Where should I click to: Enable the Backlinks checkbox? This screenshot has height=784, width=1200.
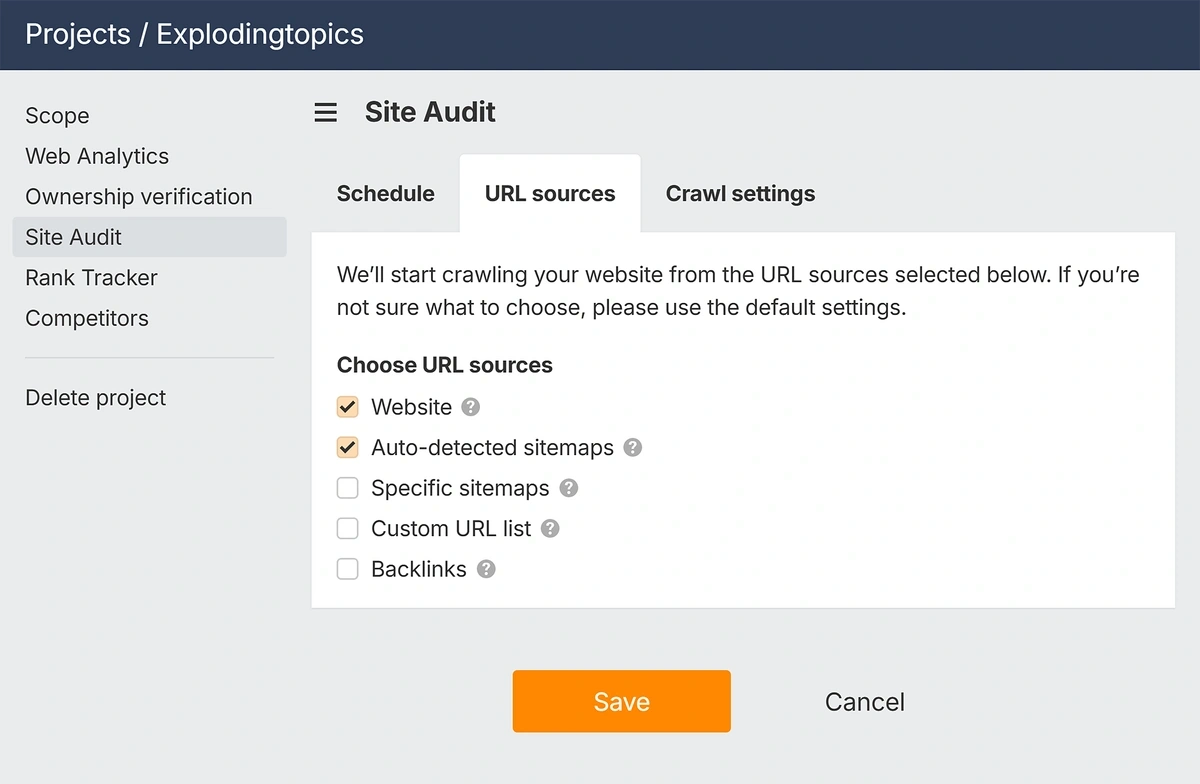click(348, 569)
